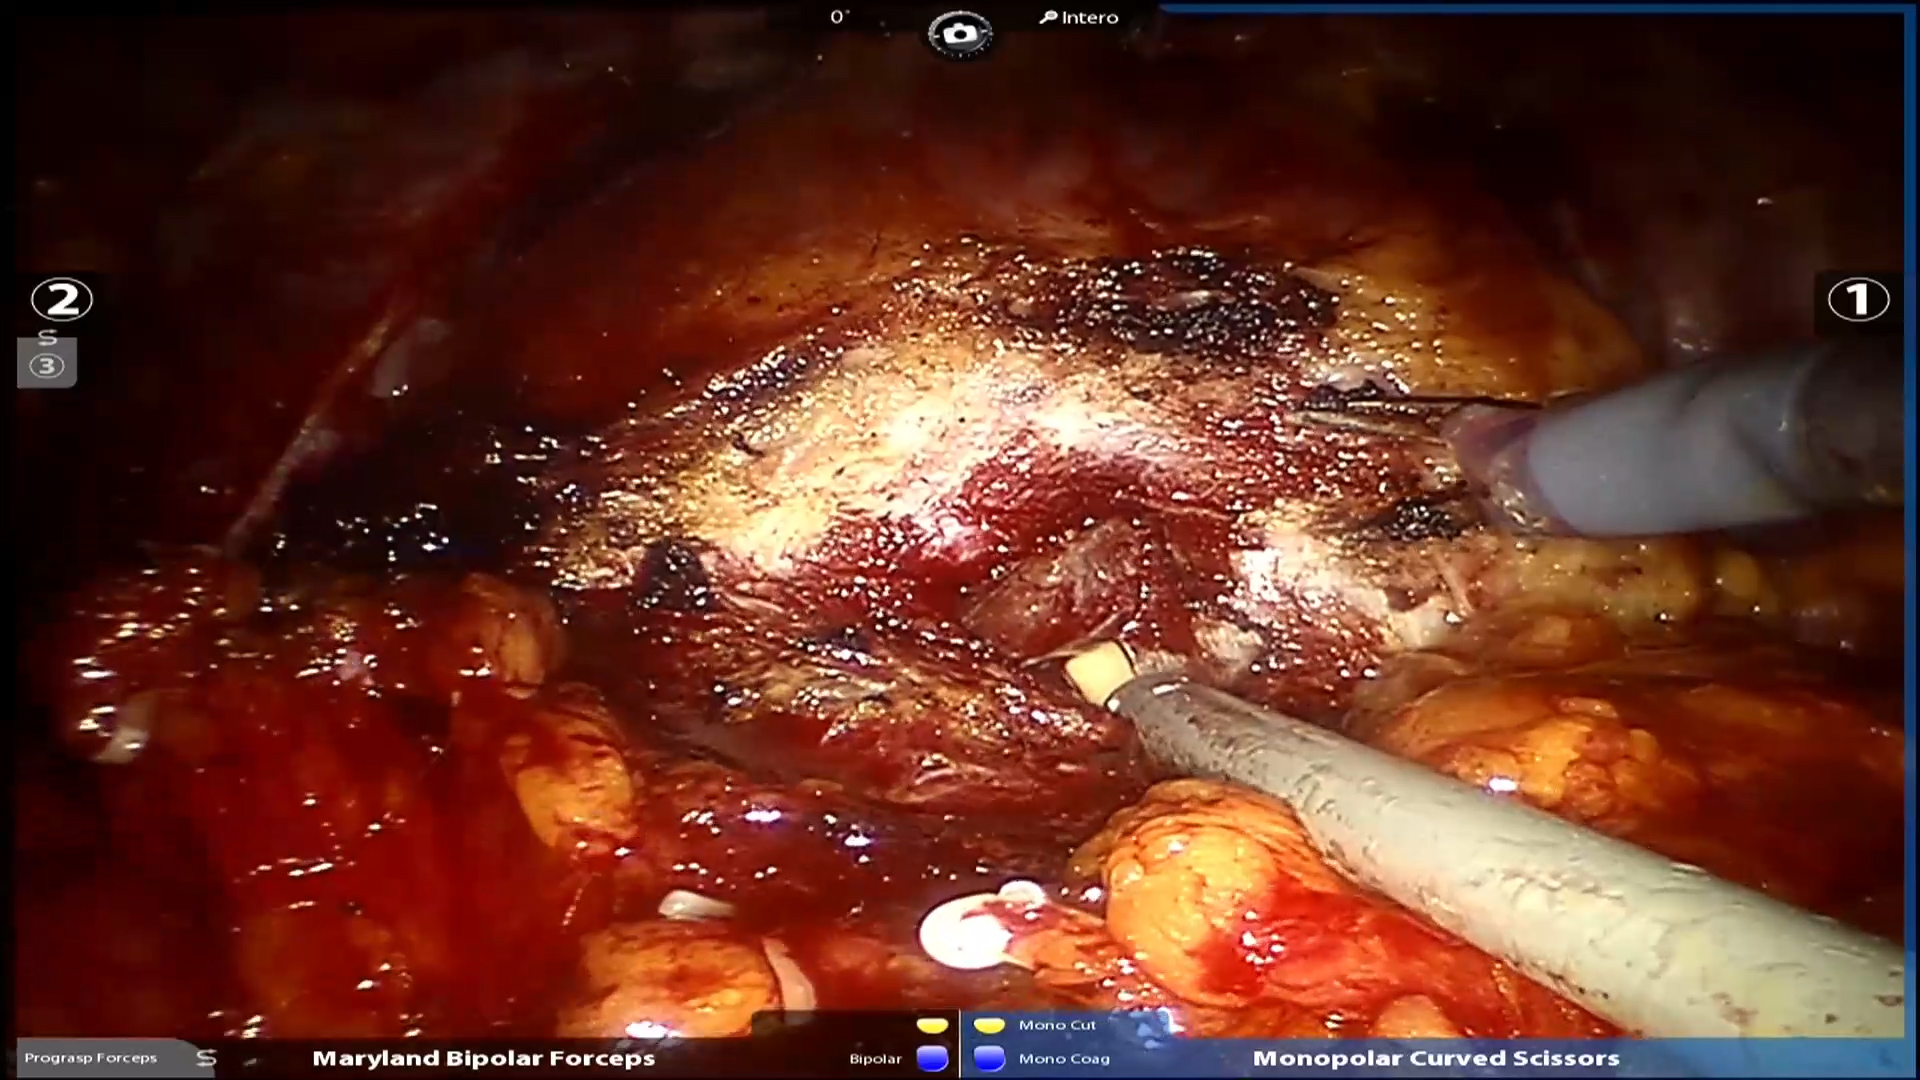1920x1080 pixels.
Task: Click the "Monopolar Curved Scissors" instrument label
Action: point(1436,1058)
